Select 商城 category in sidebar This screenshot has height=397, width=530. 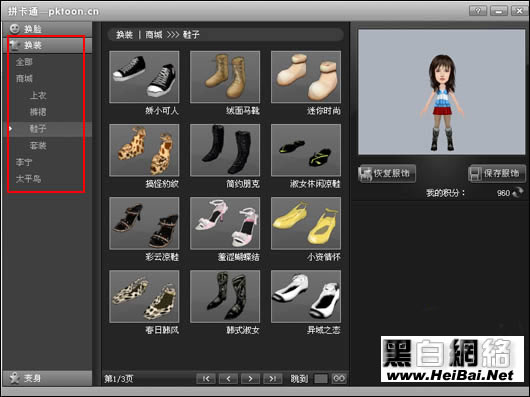(24, 79)
